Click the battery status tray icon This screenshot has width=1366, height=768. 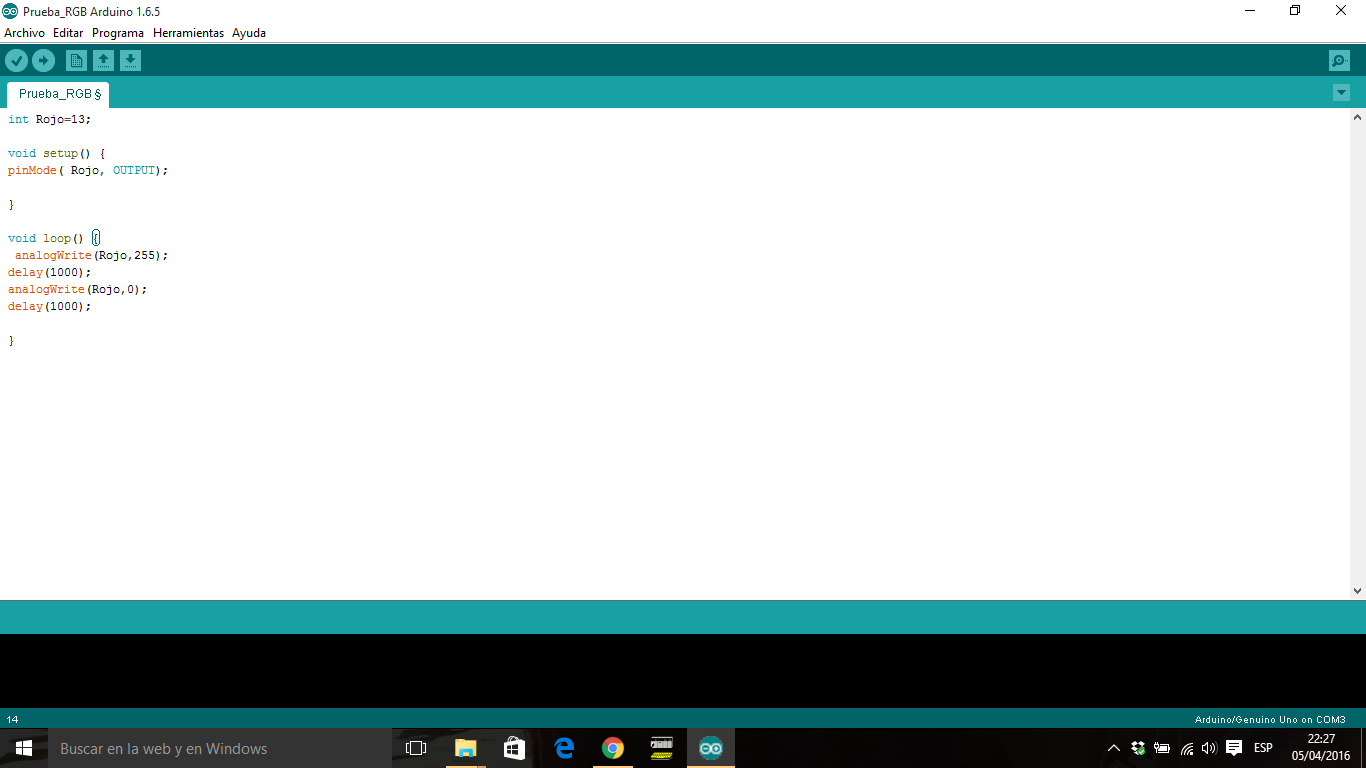tap(1162, 748)
